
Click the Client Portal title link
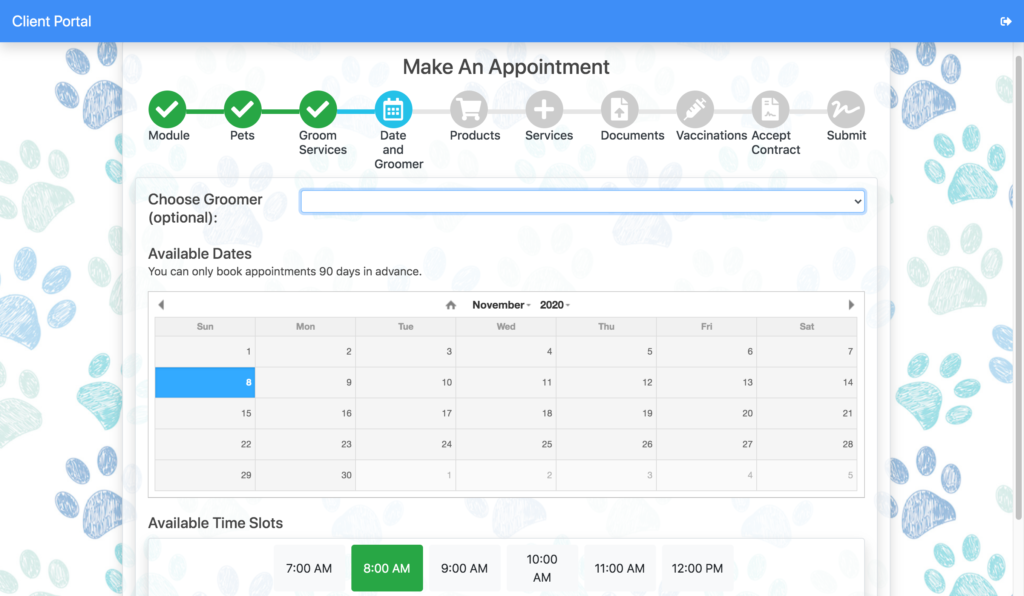click(x=52, y=22)
